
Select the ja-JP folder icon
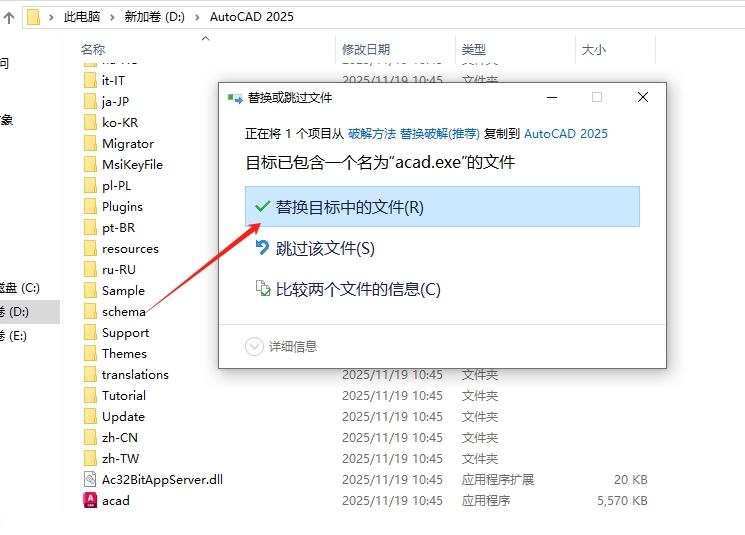click(x=90, y=101)
